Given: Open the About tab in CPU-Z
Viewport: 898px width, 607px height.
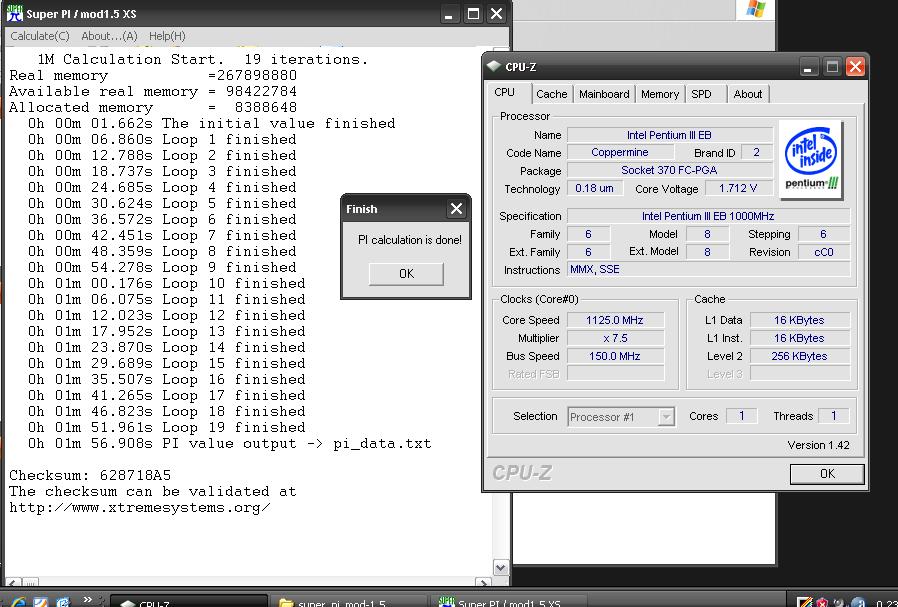Looking at the screenshot, I should coord(747,94).
